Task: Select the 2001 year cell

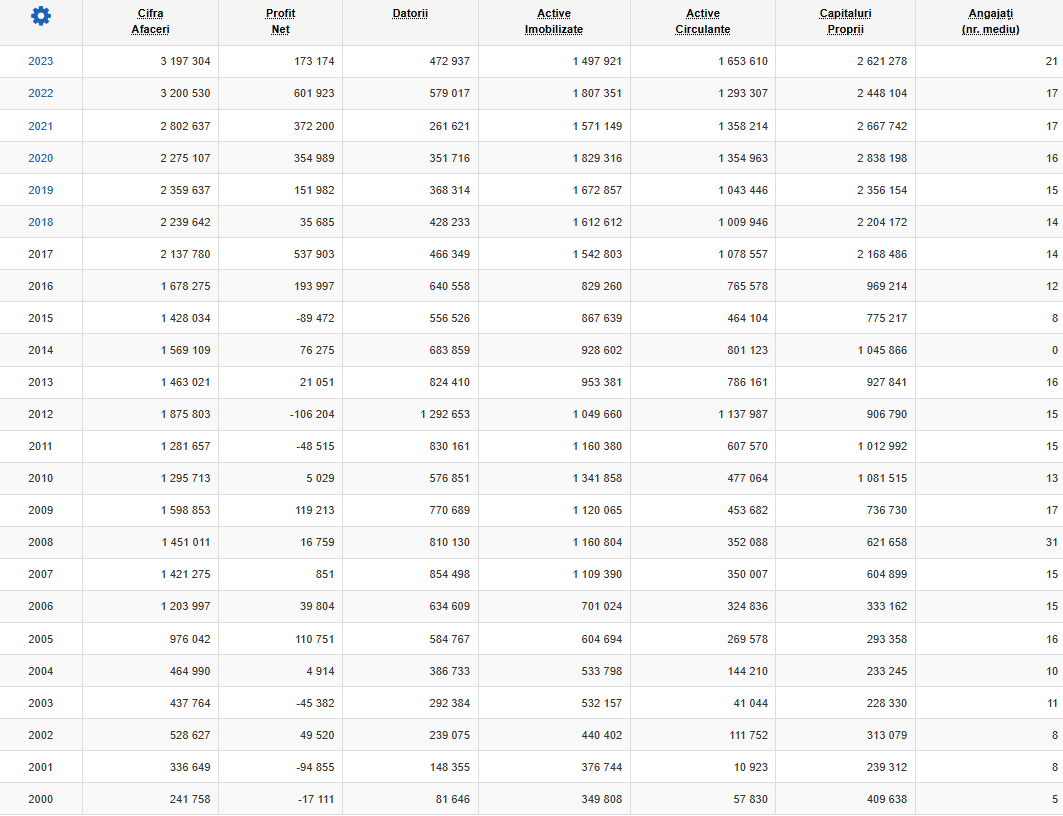Action: pyautogui.click(x=41, y=767)
